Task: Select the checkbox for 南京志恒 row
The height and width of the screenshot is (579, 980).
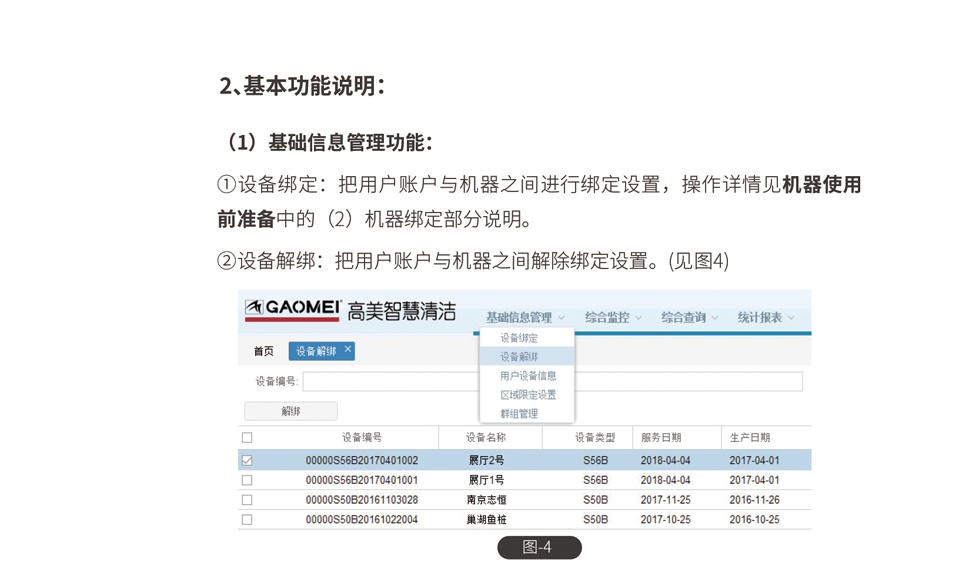Action: pyautogui.click(x=247, y=500)
